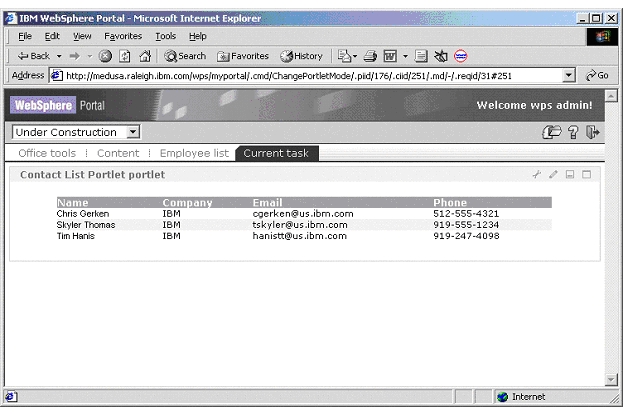This screenshot has width=623, height=414.
Task: Click email tskyler@us.ibm.com
Action: click(300, 225)
